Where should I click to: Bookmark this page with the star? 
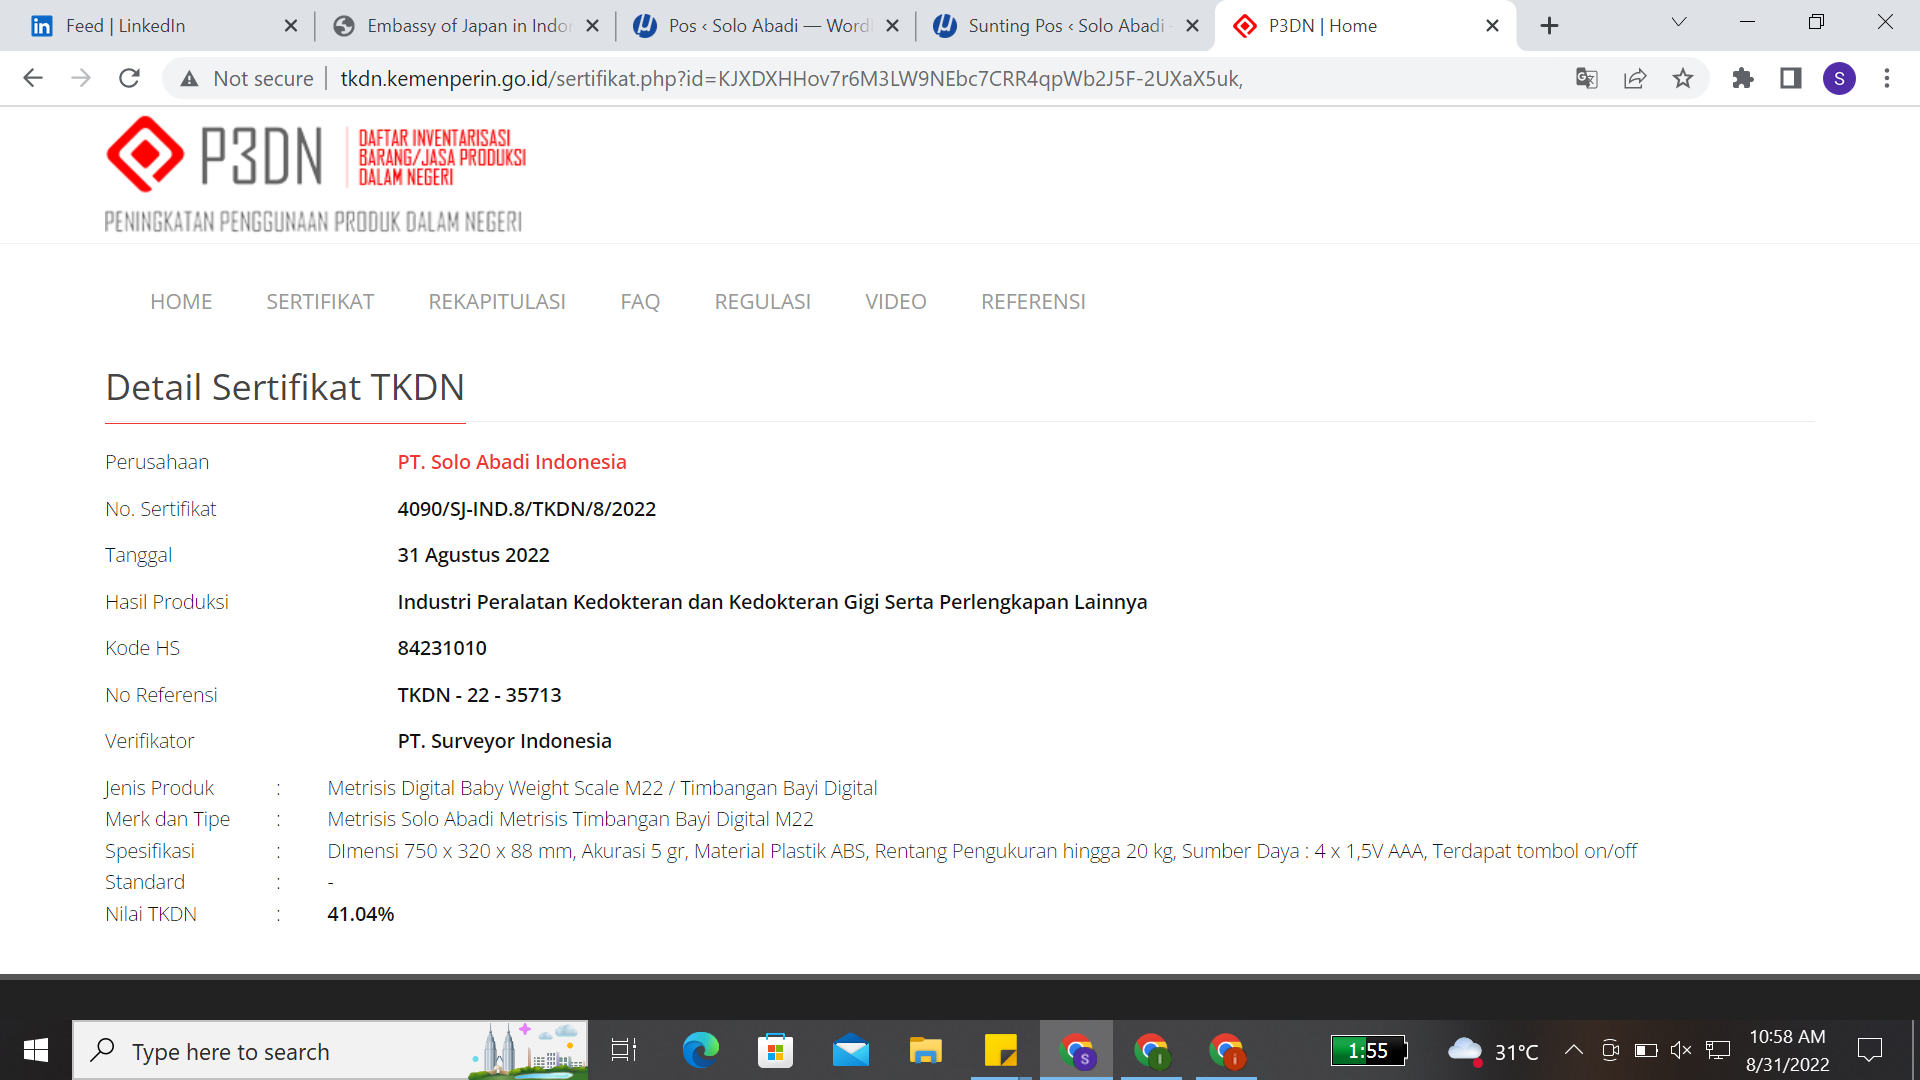coord(1683,78)
